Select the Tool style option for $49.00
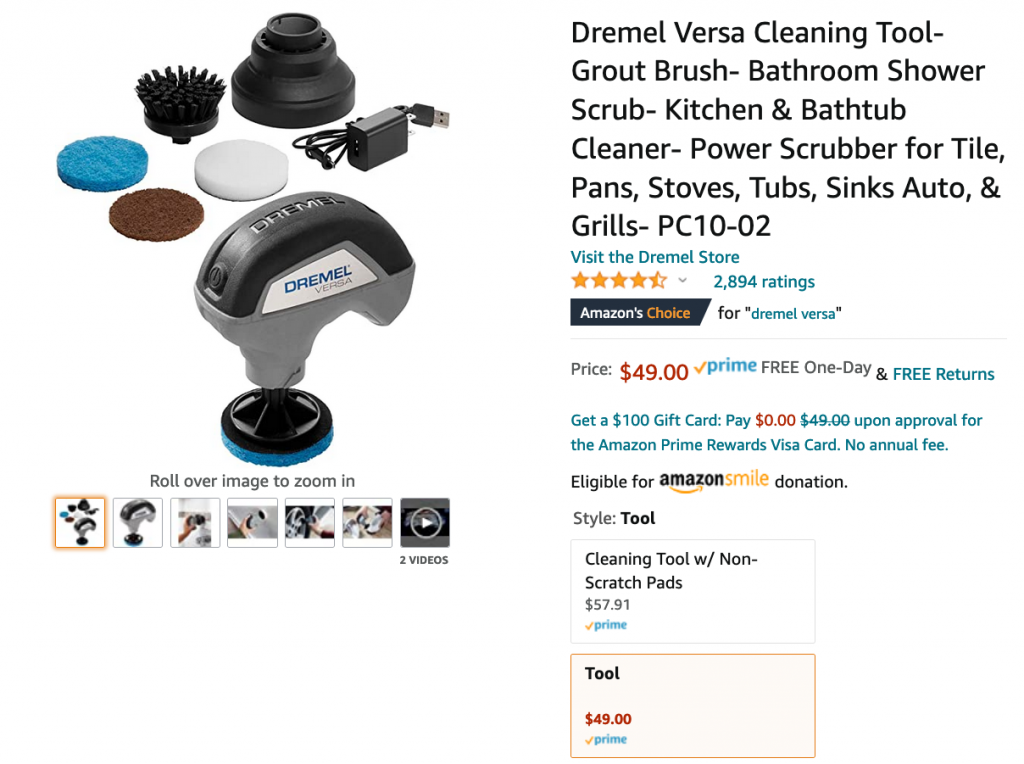 (693, 706)
